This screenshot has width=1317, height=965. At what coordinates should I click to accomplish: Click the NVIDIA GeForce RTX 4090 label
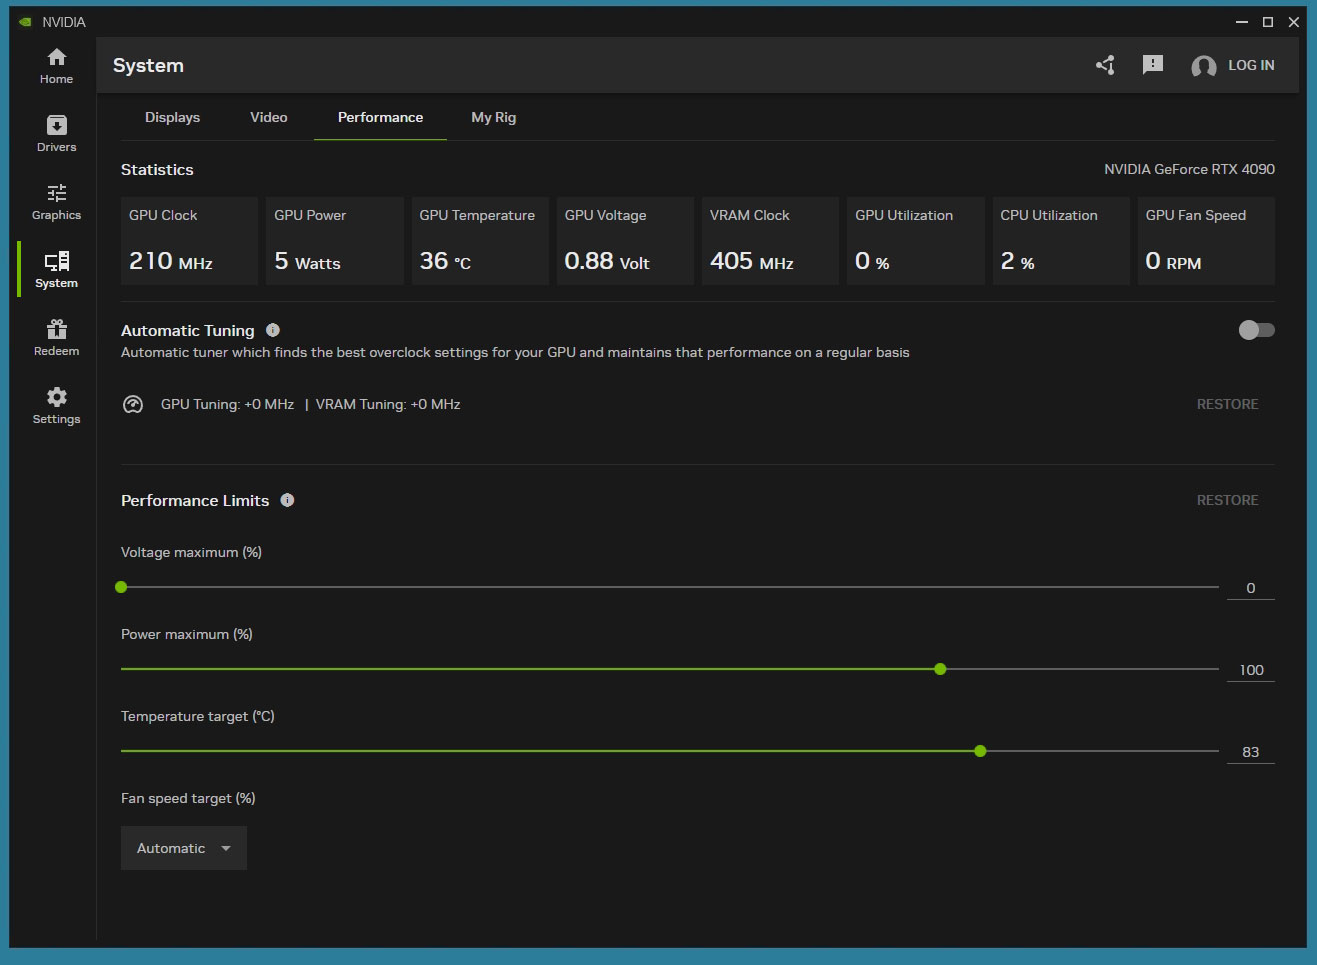[1189, 169]
